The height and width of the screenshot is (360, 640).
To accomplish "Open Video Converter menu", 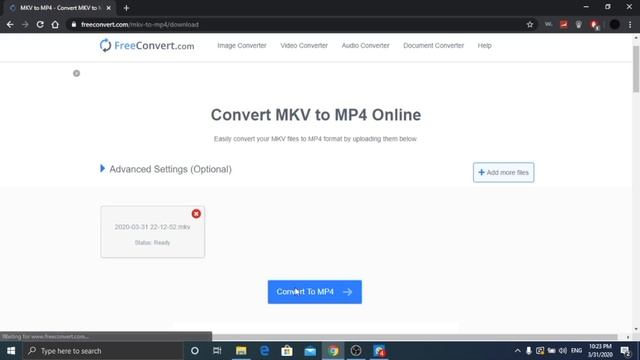I will 304,46.
